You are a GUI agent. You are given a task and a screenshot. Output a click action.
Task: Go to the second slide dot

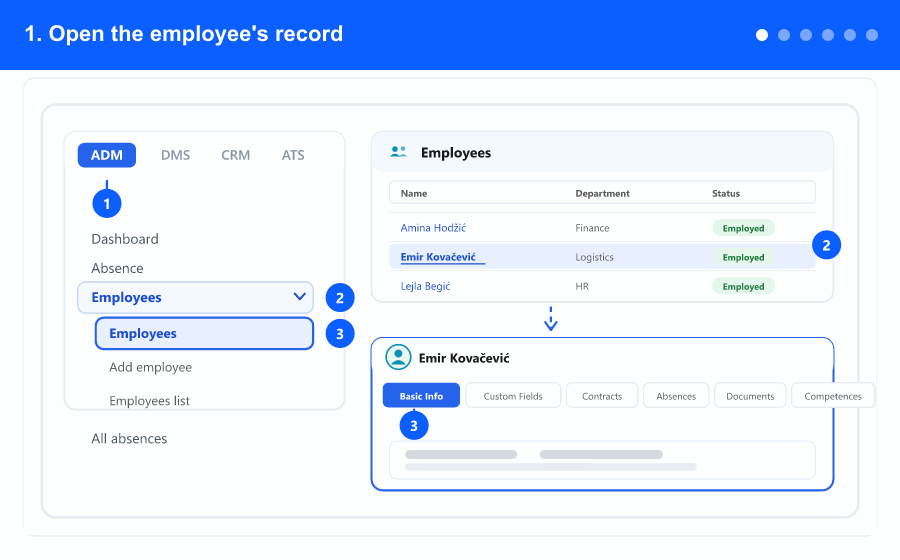pos(784,35)
